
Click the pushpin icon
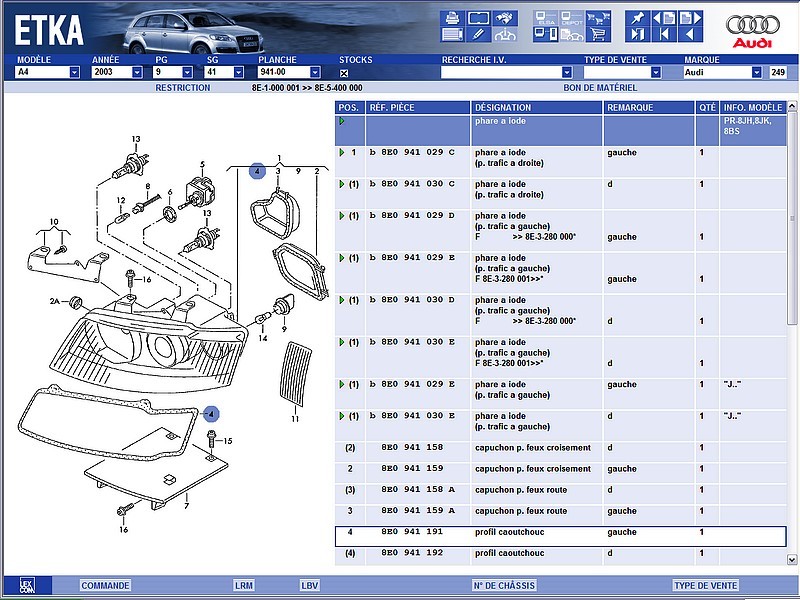pyautogui.click(x=636, y=18)
